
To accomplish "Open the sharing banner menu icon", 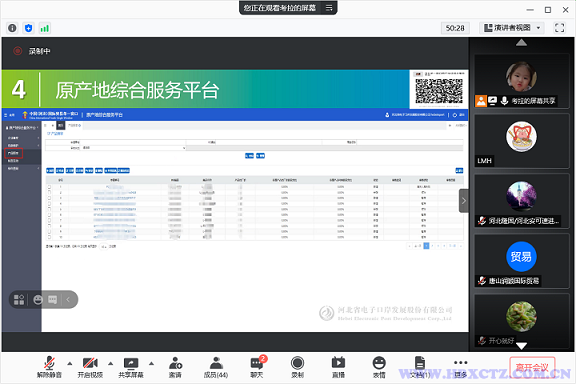I will [x=329, y=8].
